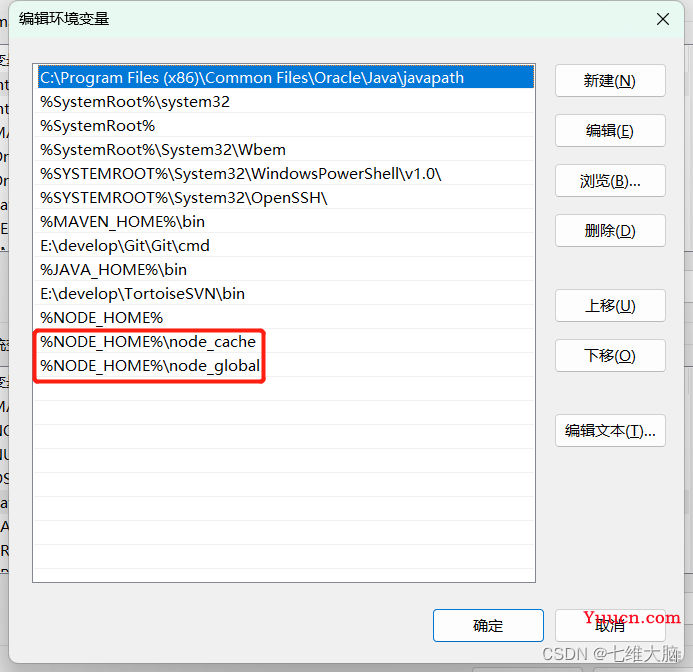Viewport: 693px width, 672px height.
Task: Select the %SystemRoot%\System32\Wbem entry
Action: coord(284,149)
